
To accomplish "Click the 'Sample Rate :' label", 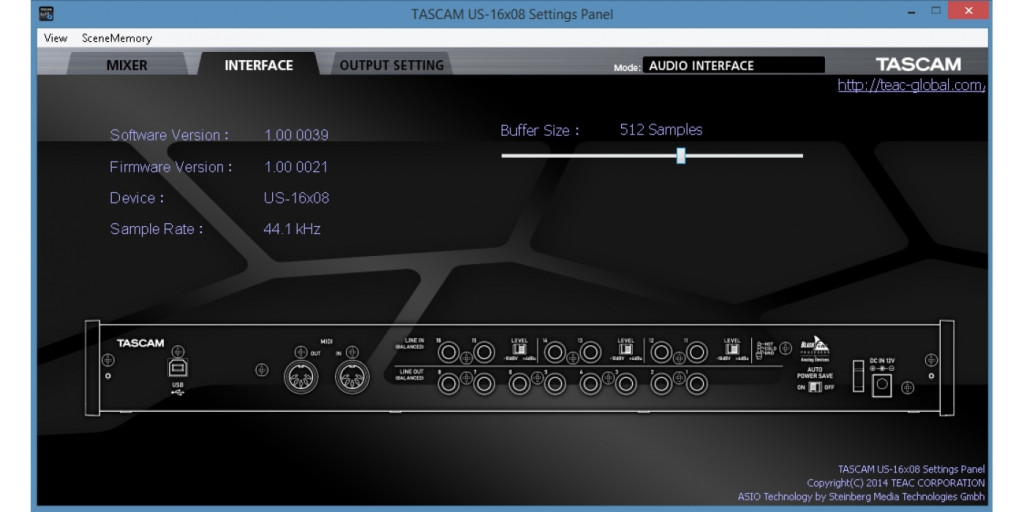I will (157, 229).
